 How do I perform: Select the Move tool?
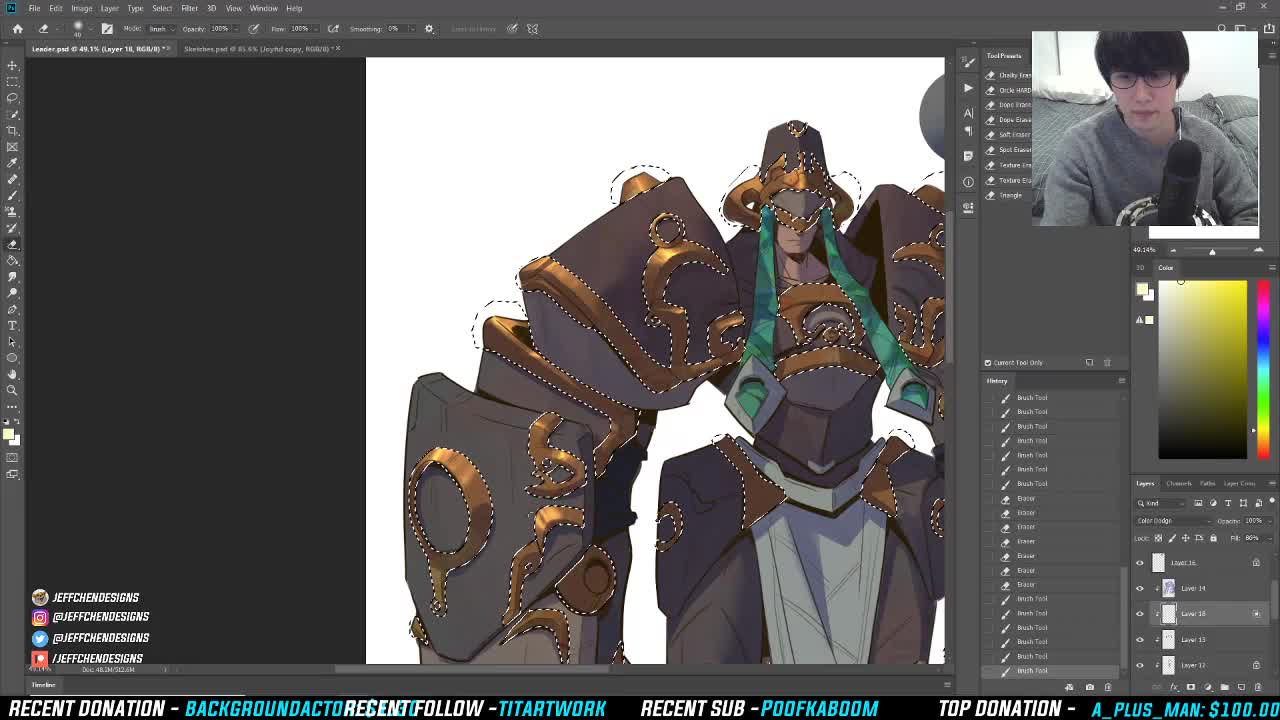(13, 63)
